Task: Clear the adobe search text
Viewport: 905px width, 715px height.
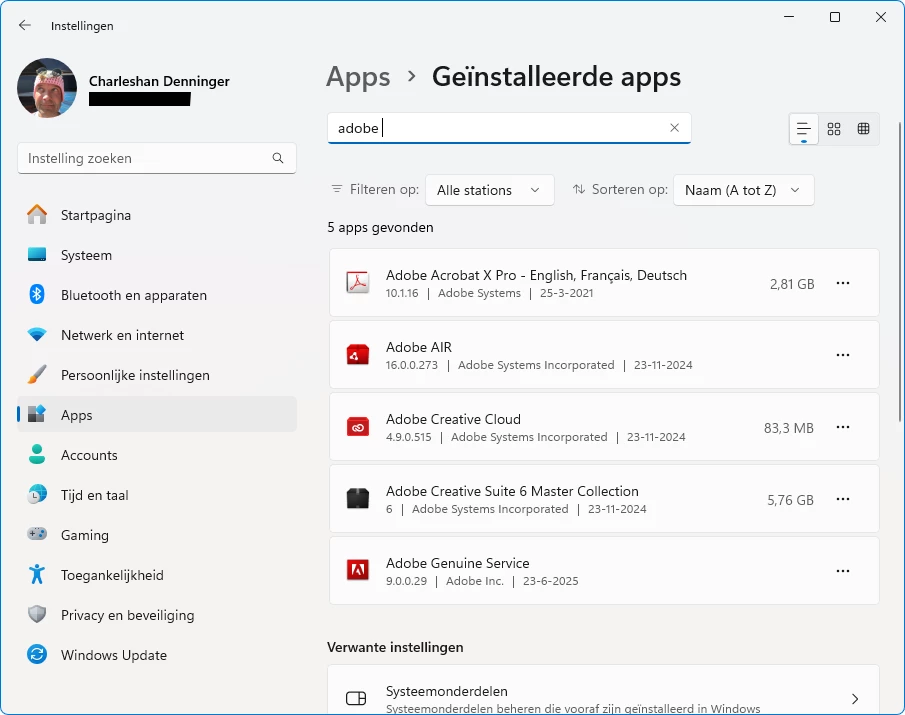Action: (x=674, y=128)
